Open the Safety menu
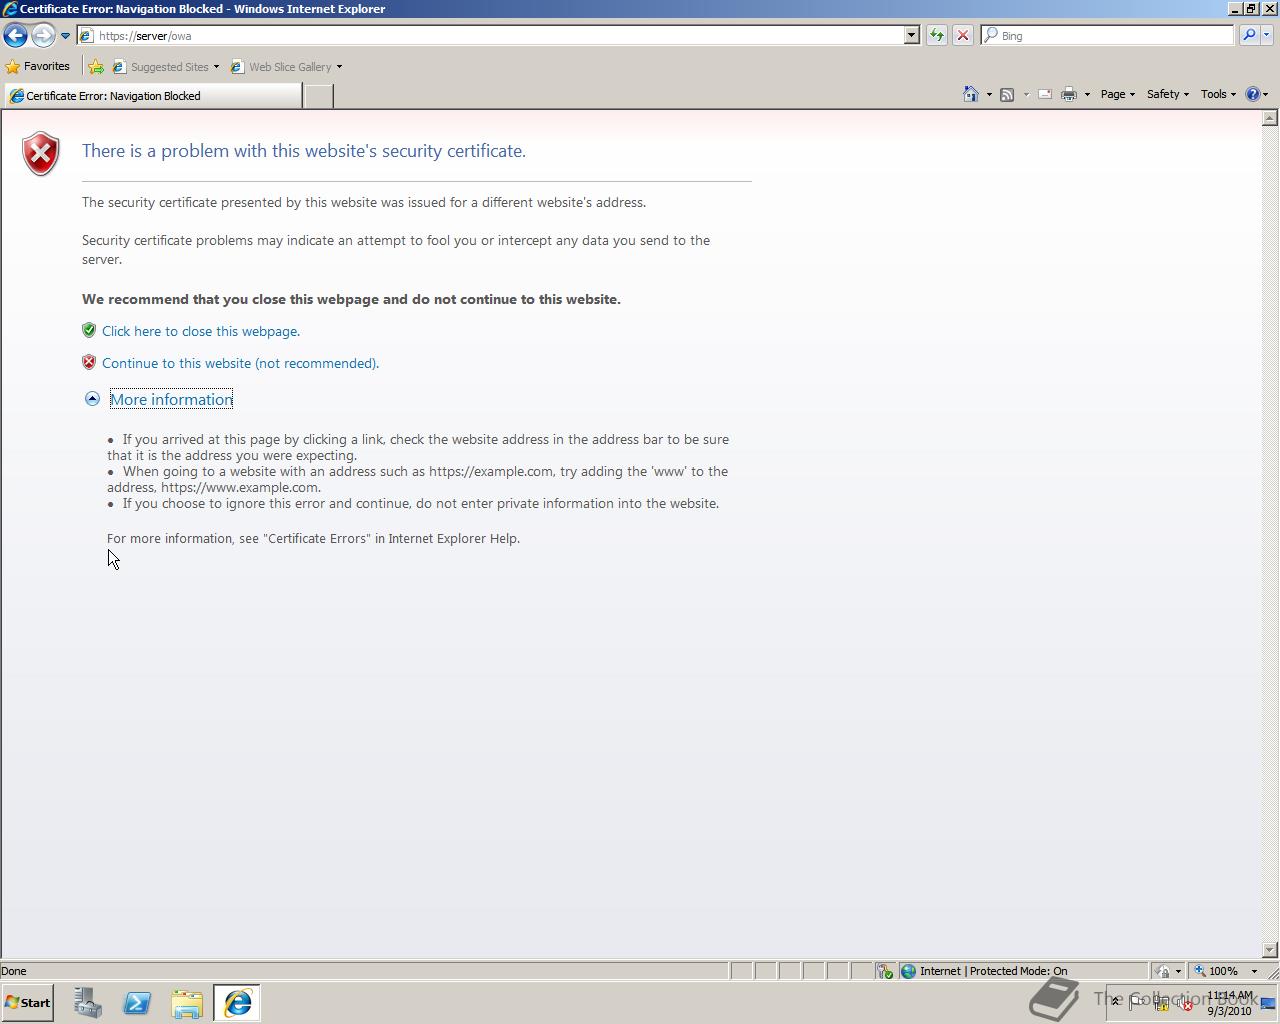1280x1024 pixels. pos(1168,94)
